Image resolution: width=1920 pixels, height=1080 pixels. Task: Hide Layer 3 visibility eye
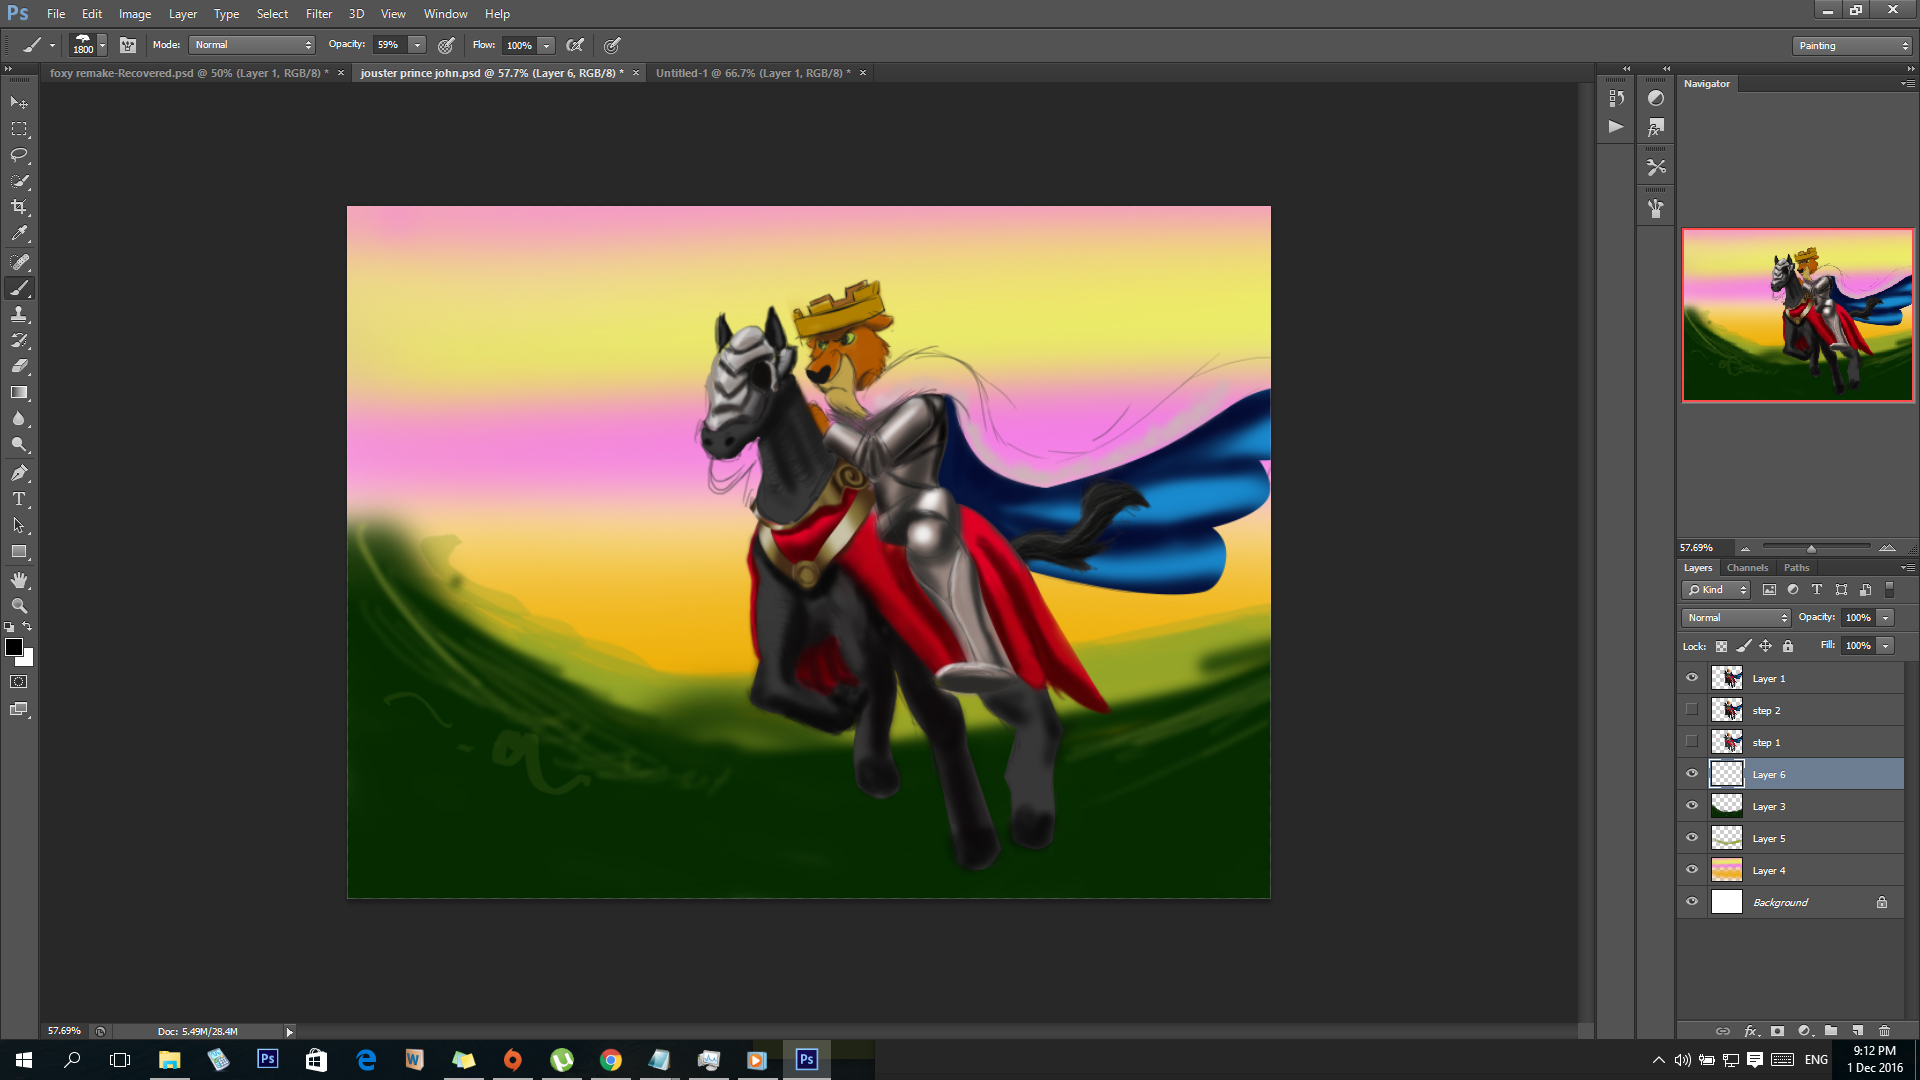(x=1692, y=806)
